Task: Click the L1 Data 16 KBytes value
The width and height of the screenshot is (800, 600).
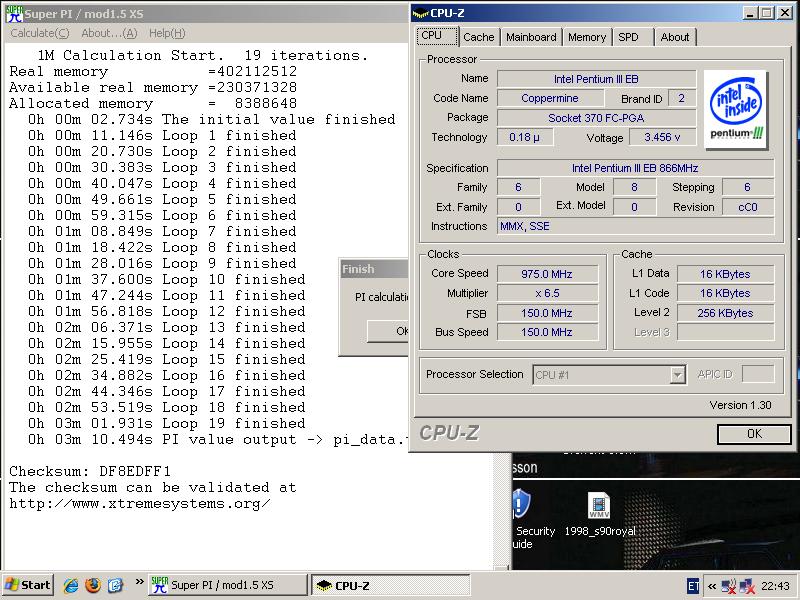Action: point(725,274)
